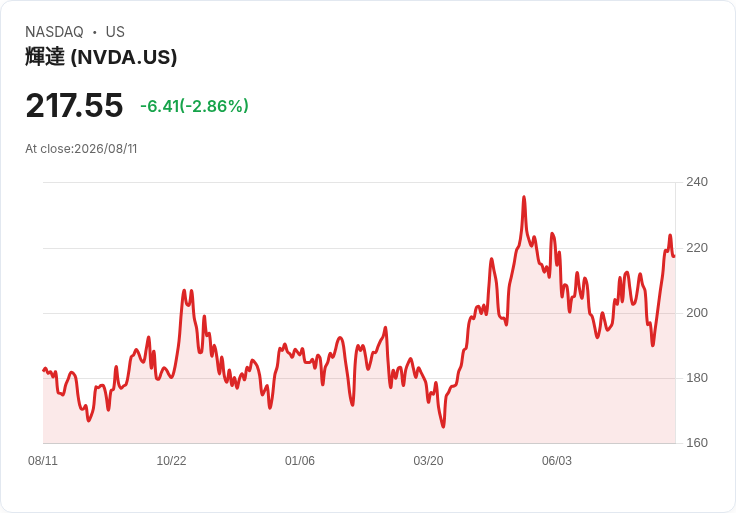Click the final data point of the line
736x513 pixels.
tap(674, 256)
